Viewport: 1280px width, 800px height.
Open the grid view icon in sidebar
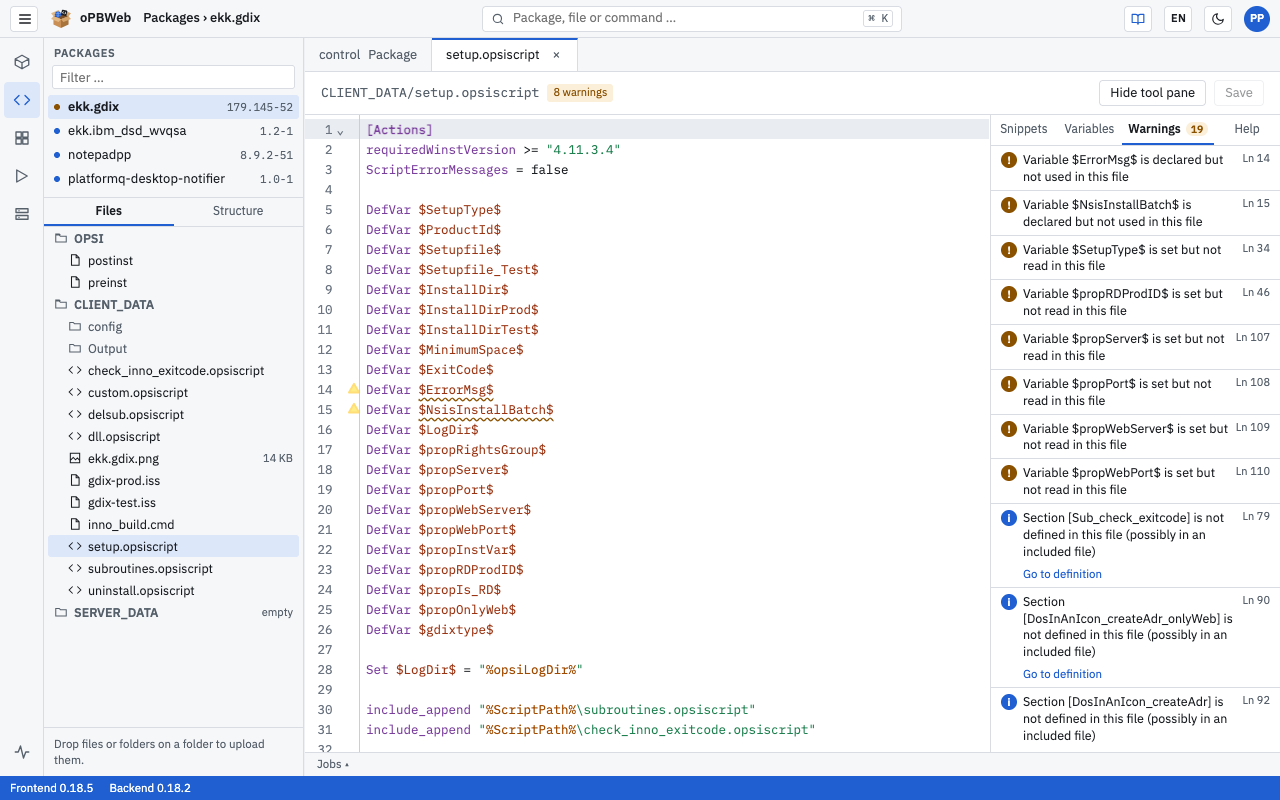click(22, 138)
